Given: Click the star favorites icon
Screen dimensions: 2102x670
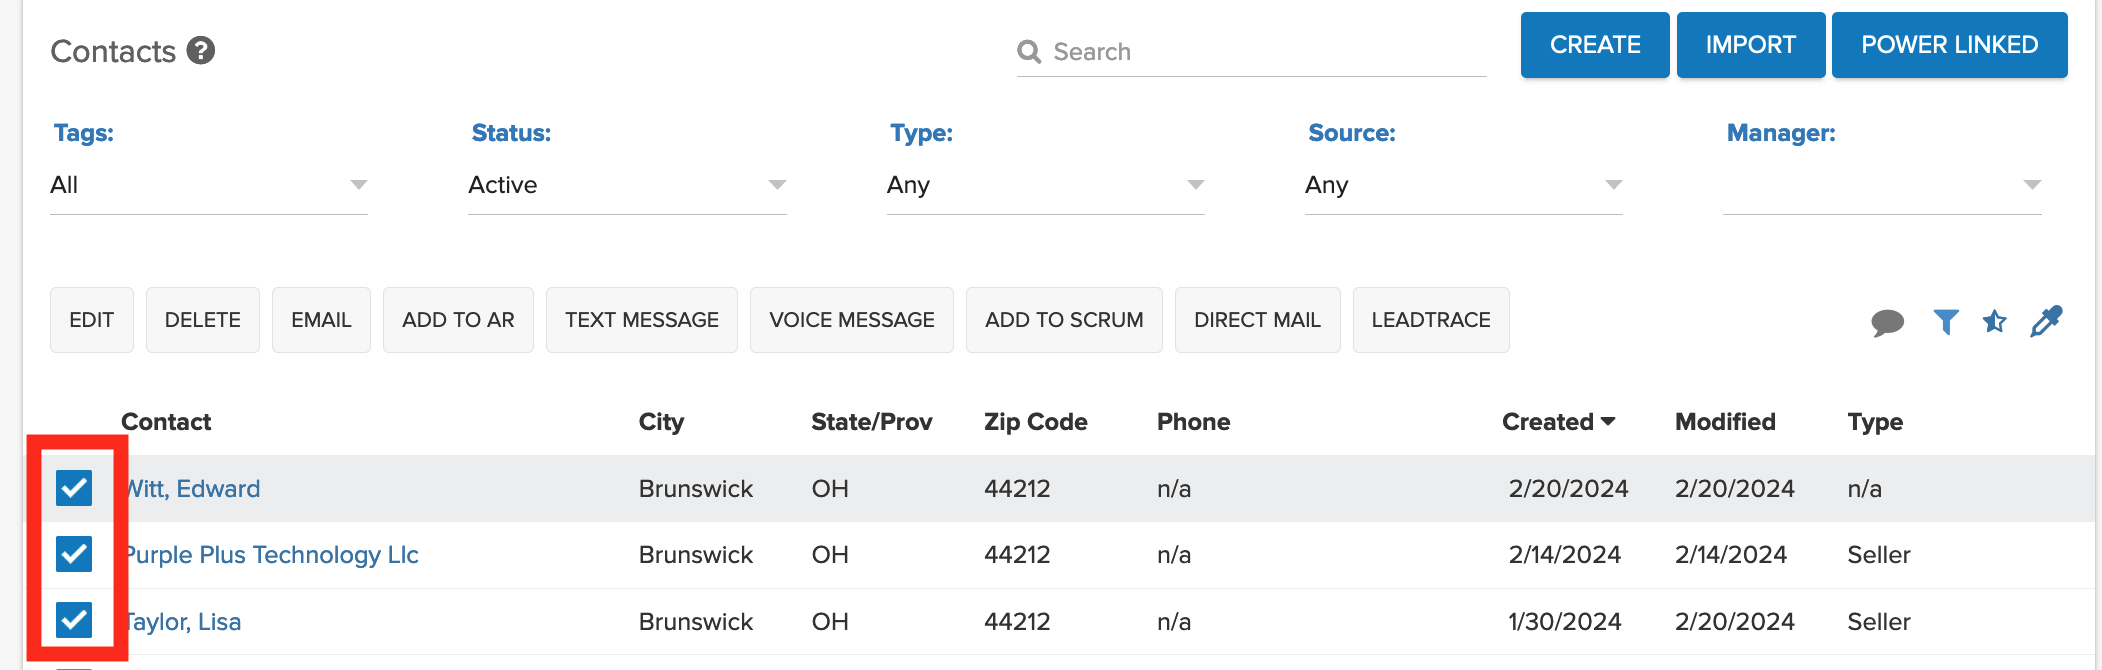Looking at the screenshot, I should click(x=1995, y=322).
